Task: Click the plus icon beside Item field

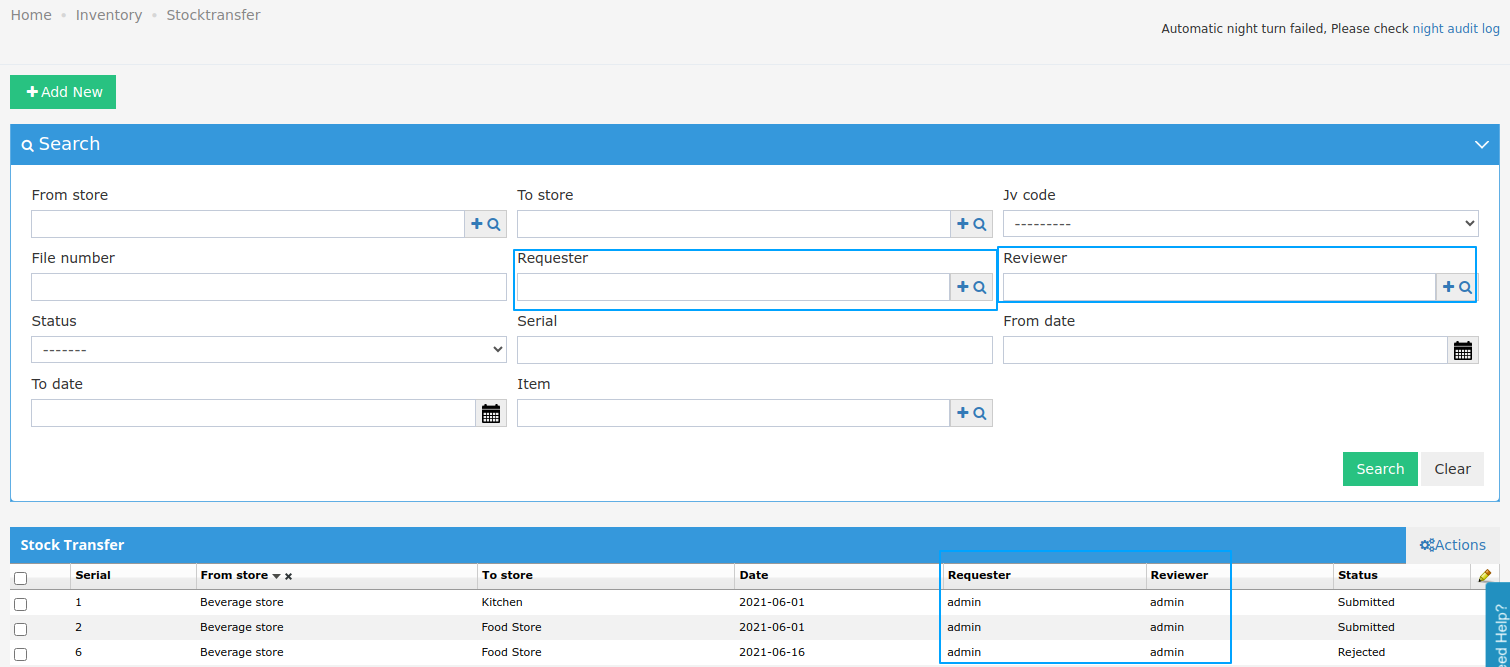Action: pos(963,413)
